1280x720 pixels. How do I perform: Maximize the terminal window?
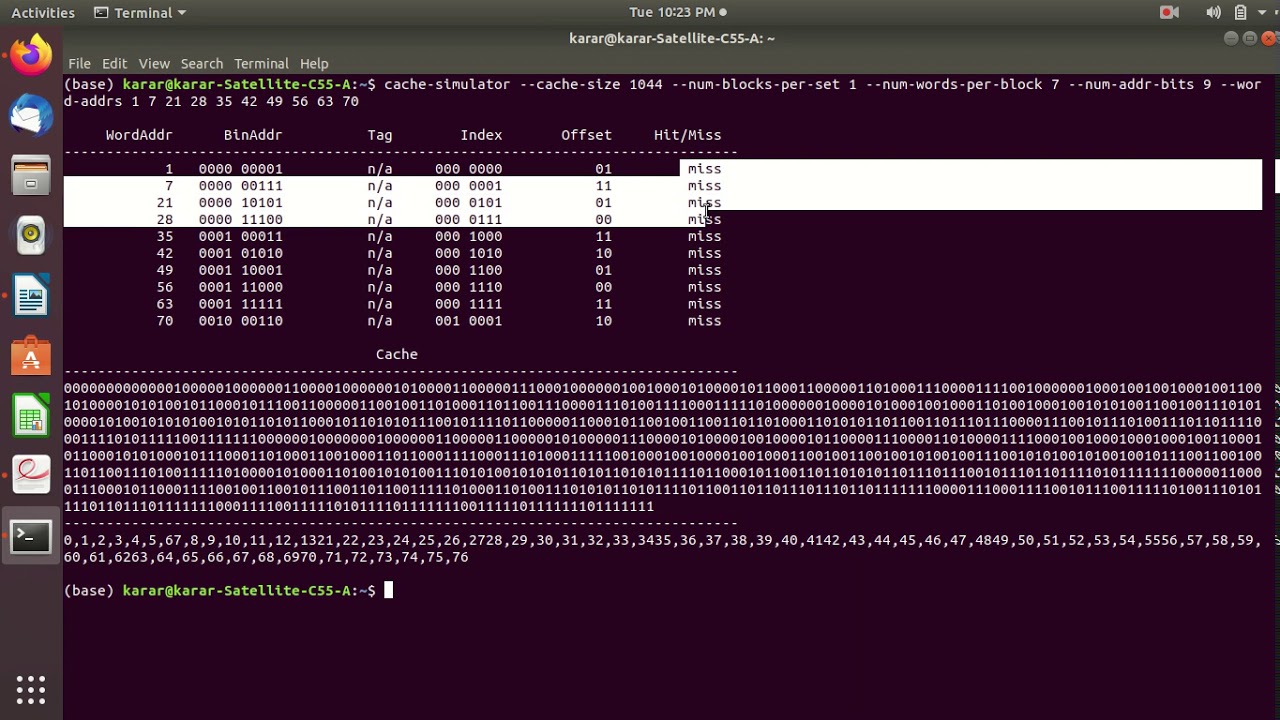click(x=1250, y=38)
